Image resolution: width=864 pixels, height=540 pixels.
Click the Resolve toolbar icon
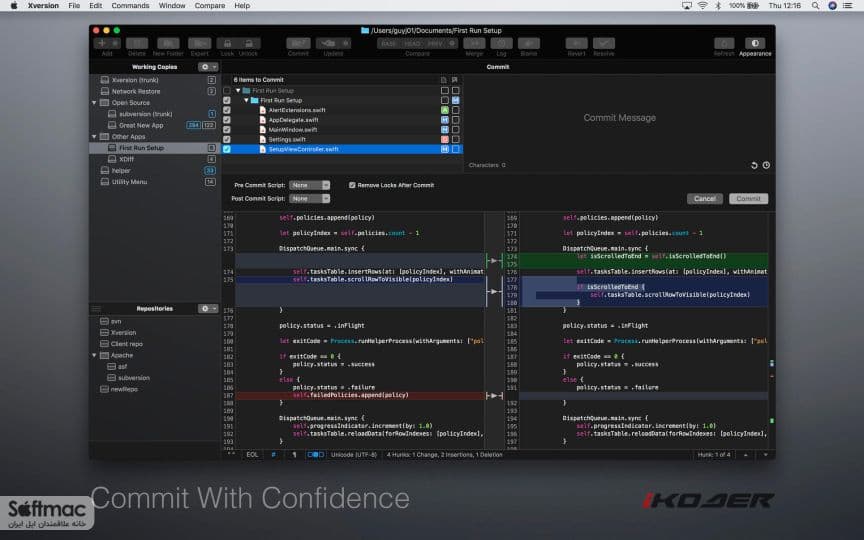pos(604,44)
